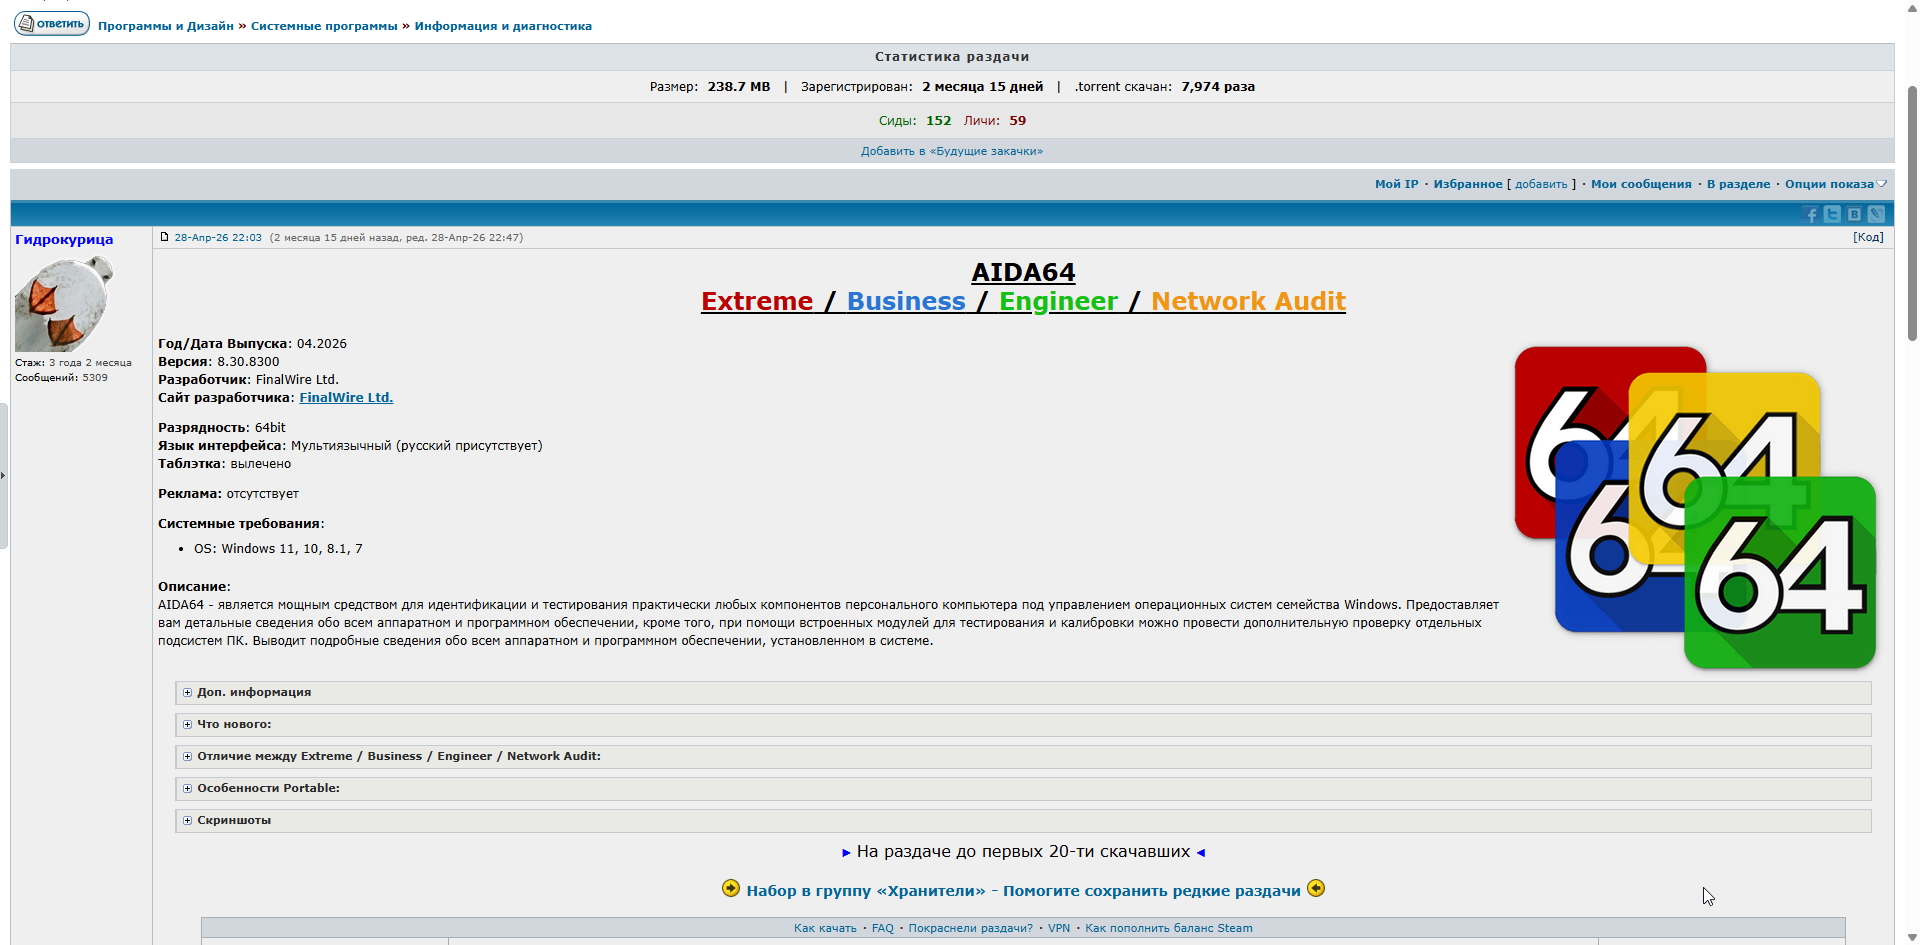Open Гидрокурица's user profile name
Image resolution: width=1920 pixels, height=945 pixels.
tap(64, 240)
